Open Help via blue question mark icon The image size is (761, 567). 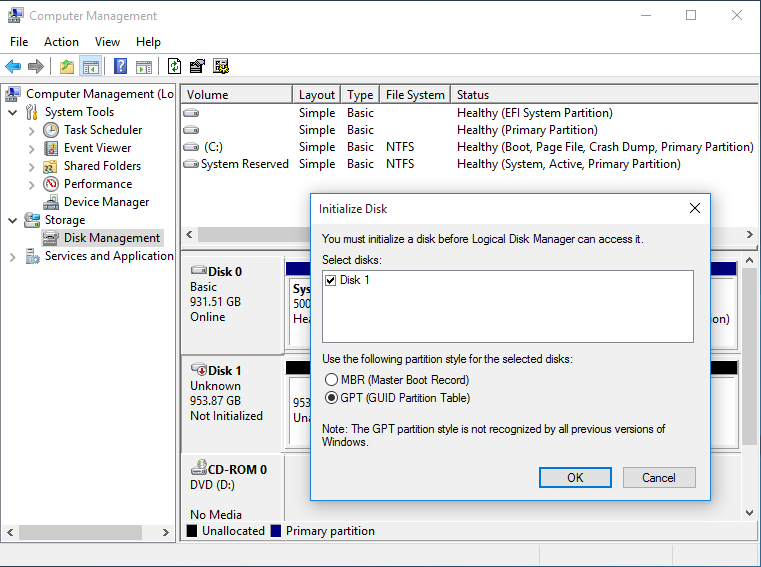coord(120,67)
